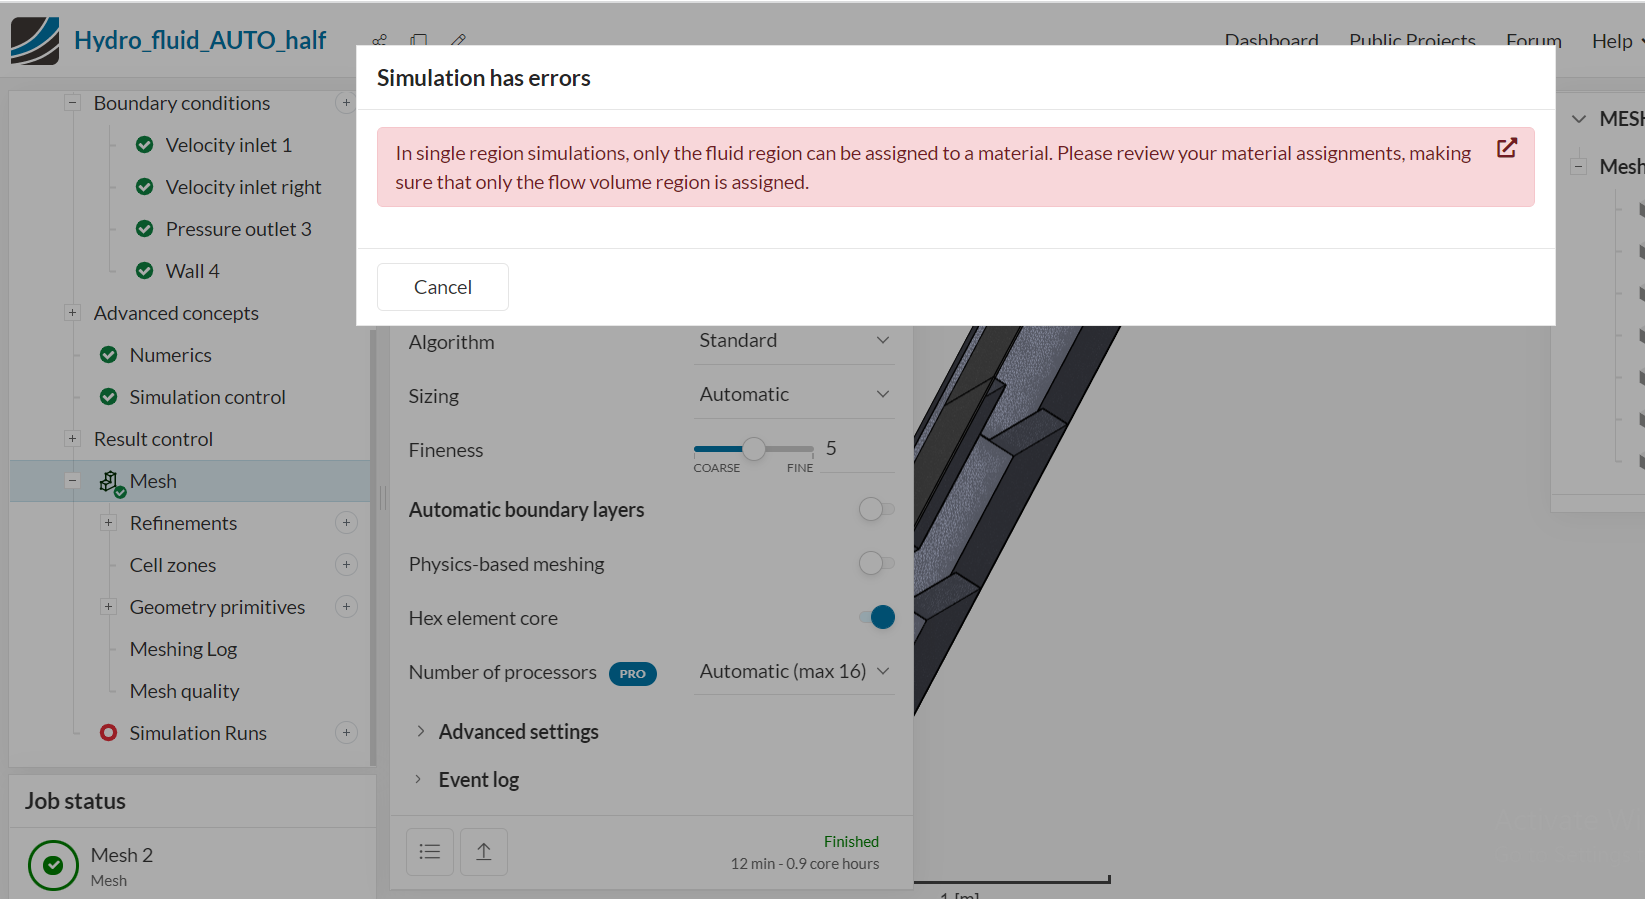Open the Meshing Log item

tap(183, 649)
